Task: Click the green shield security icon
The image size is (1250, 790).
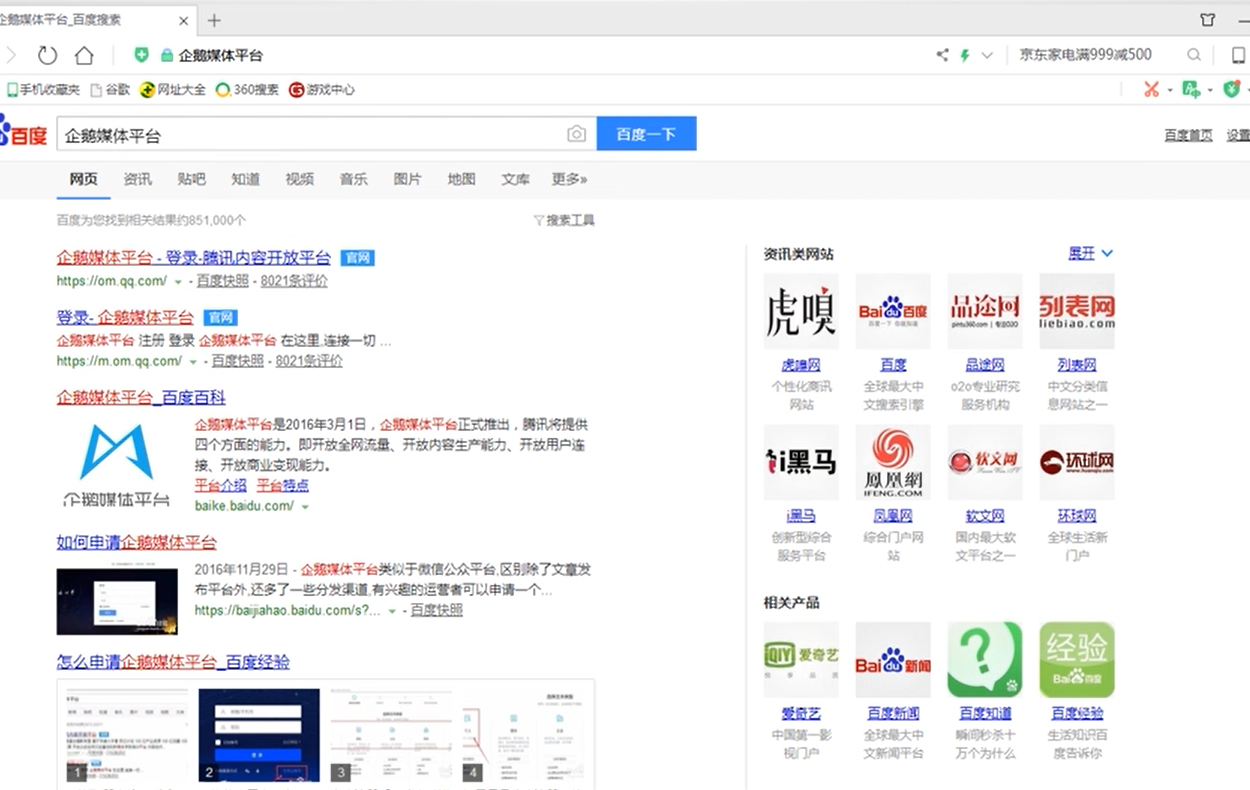Action: (142, 55)
